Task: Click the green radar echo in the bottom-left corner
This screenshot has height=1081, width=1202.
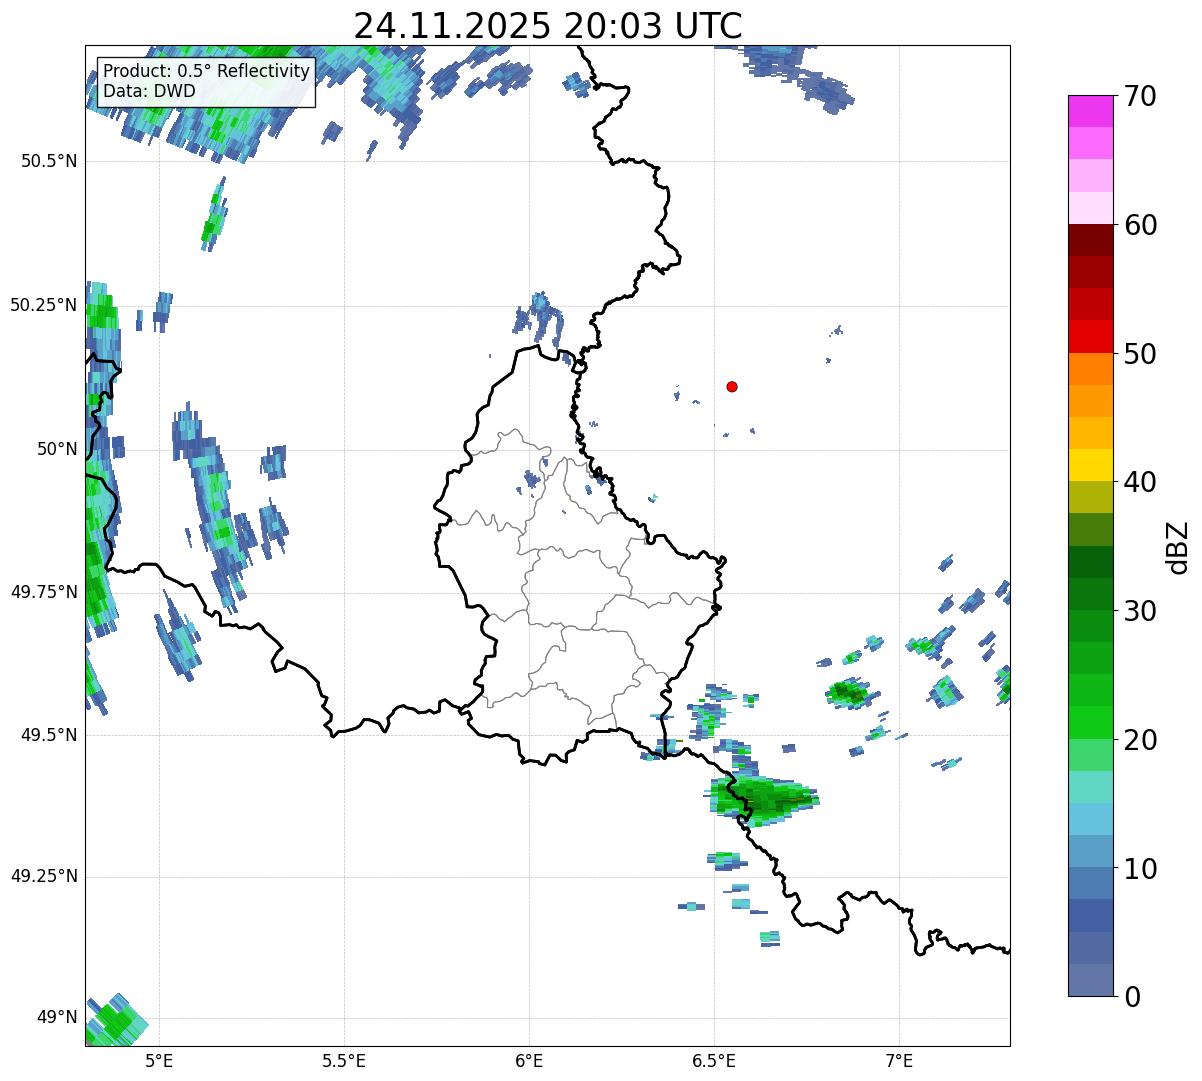Action: click(x=117, y=1021)
